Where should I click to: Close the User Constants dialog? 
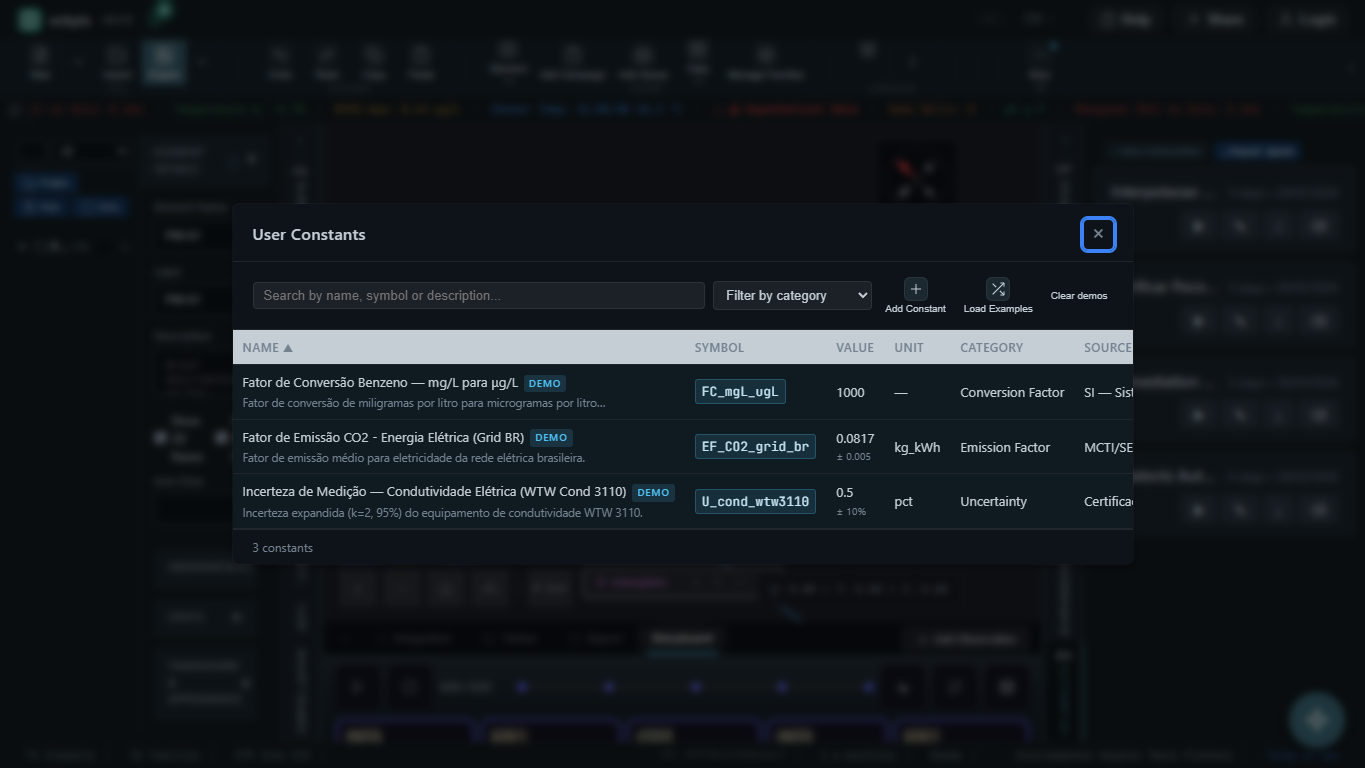(1098, 234)
